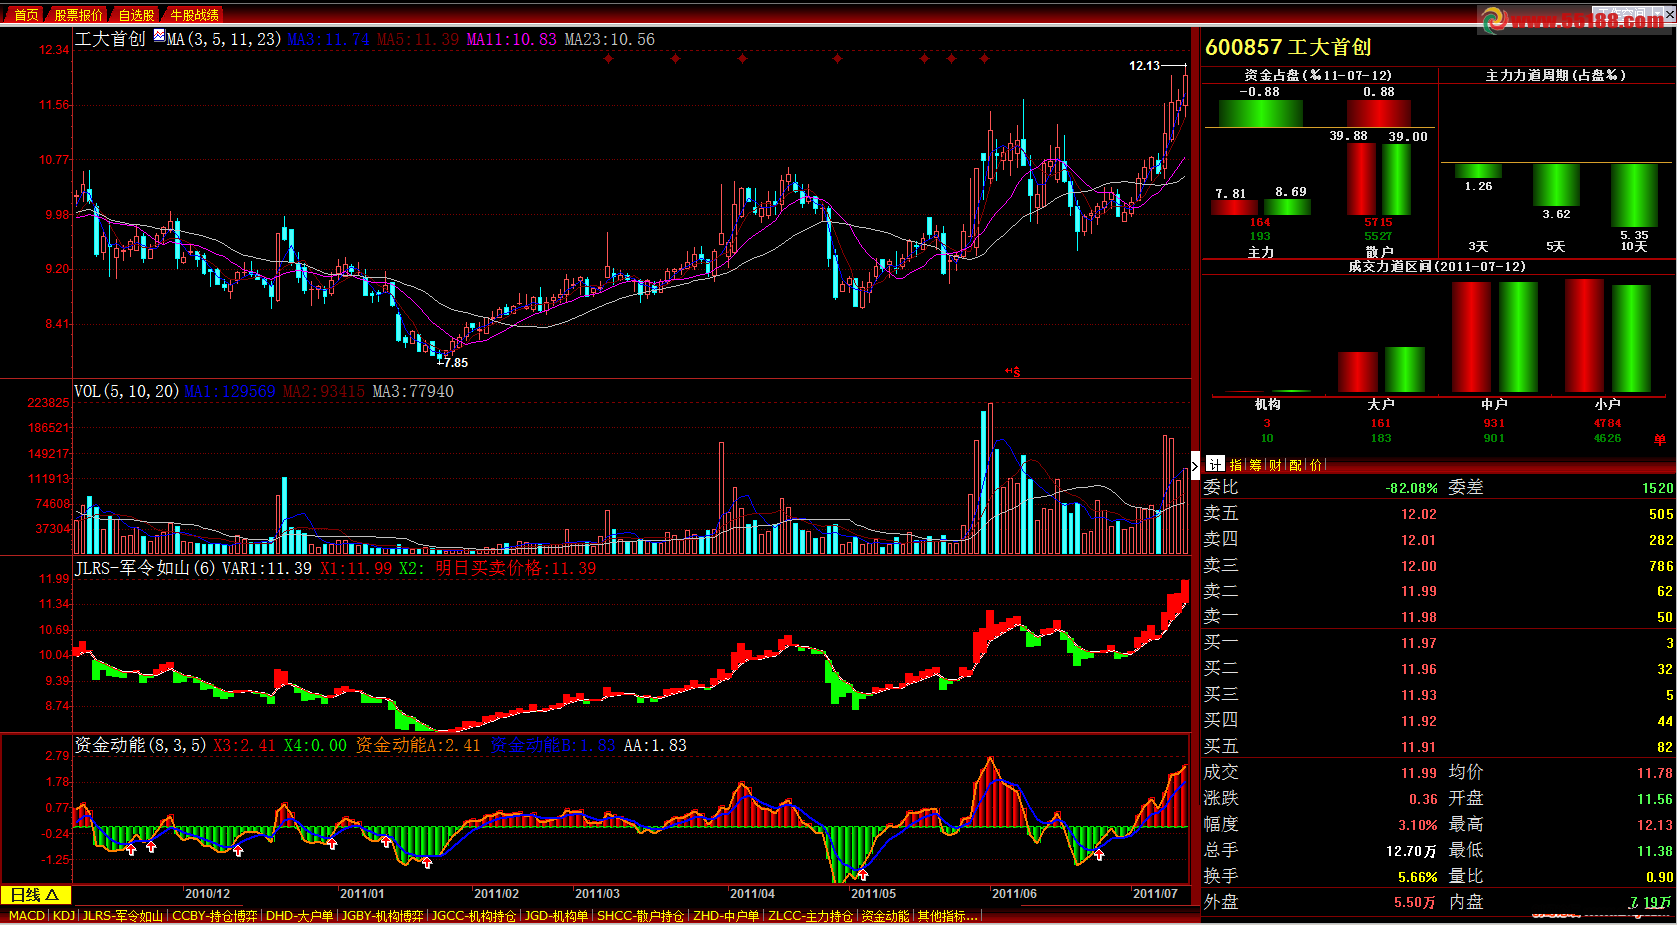Image resolution: width=1677 pixels, height=925 pixels.
Task: Switch to the 财 tab in the info panel
Action: tap(1276, 465)
